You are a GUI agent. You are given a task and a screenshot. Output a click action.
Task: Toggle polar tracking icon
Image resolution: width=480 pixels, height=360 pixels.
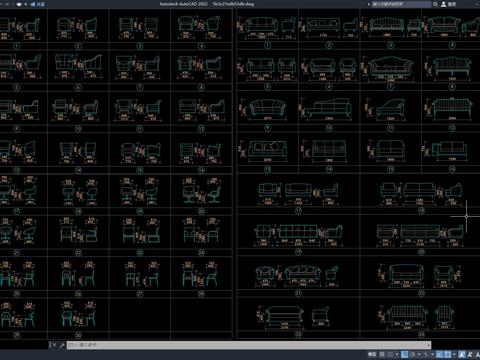412,354
